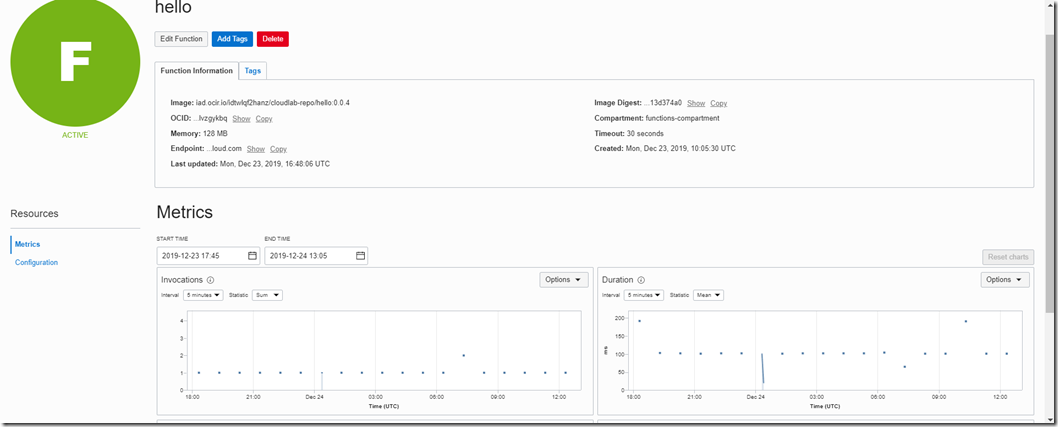Click the blue Add Tags button
1058x427 pixels.
[x=232, y=39]
